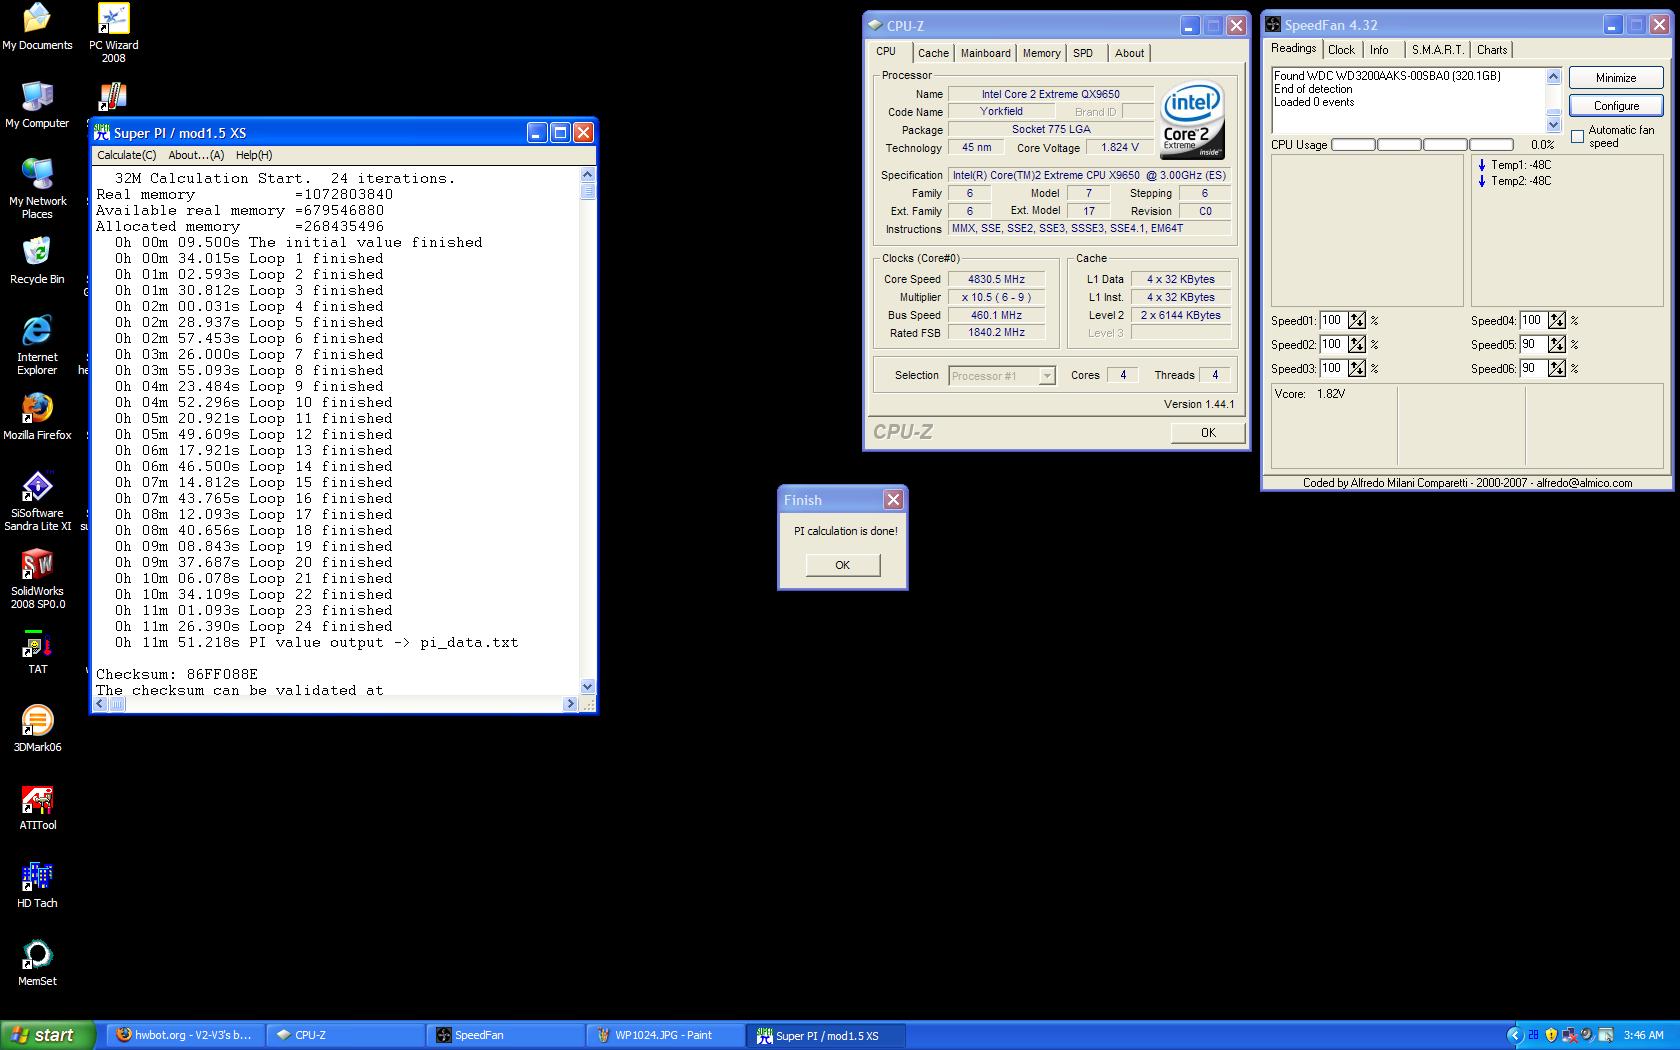
Task: Click Speed01 percent adjust icon
Action: [x=1356, y=320]
